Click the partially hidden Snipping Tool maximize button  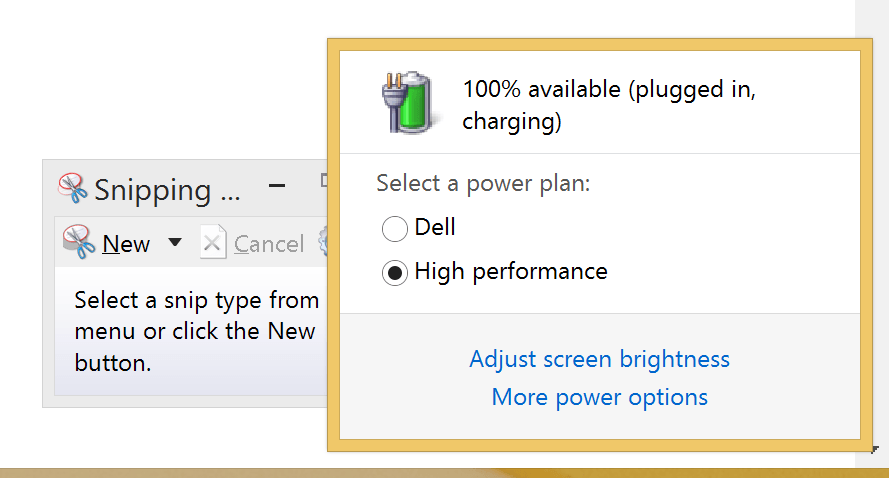tap(323, 181)
